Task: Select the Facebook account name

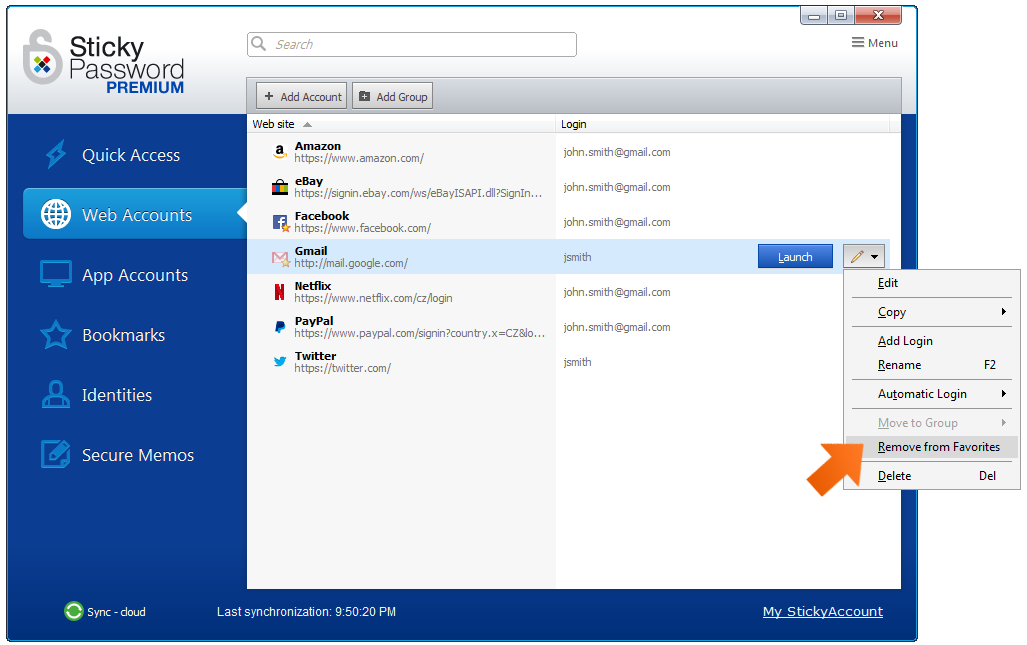Action: click(322, 215)
